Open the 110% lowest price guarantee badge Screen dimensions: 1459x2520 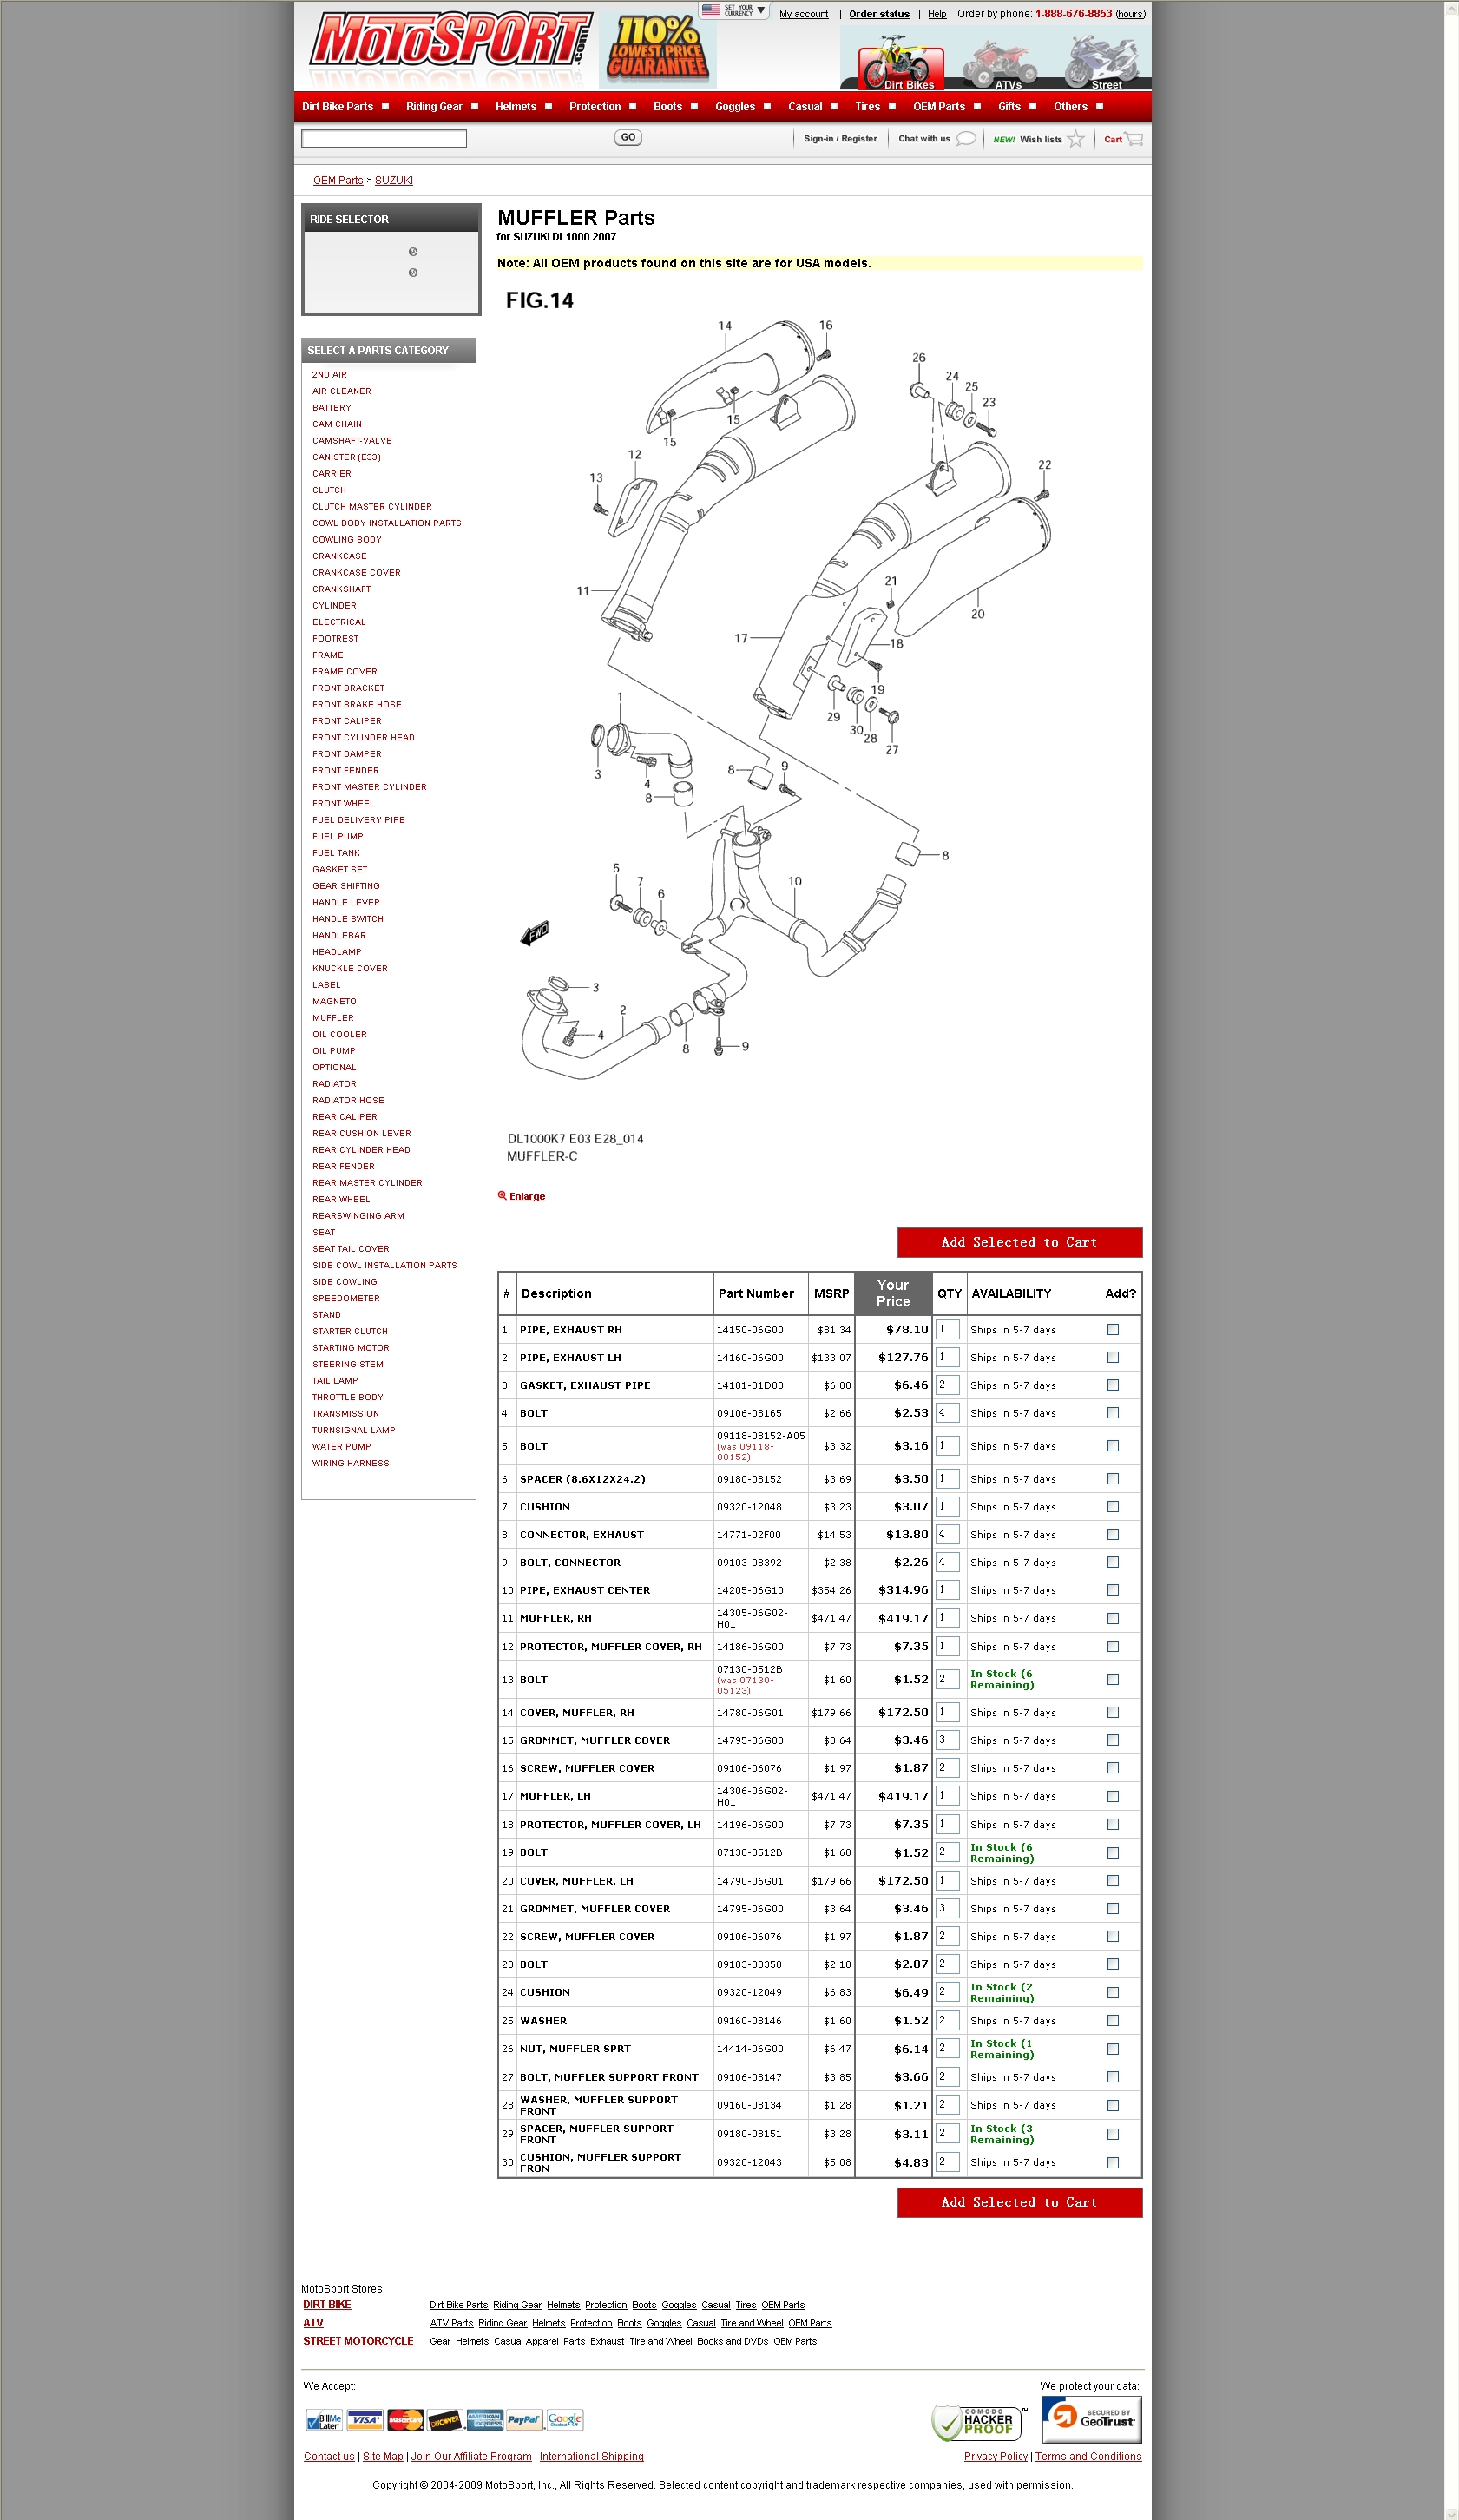(657, 49)
